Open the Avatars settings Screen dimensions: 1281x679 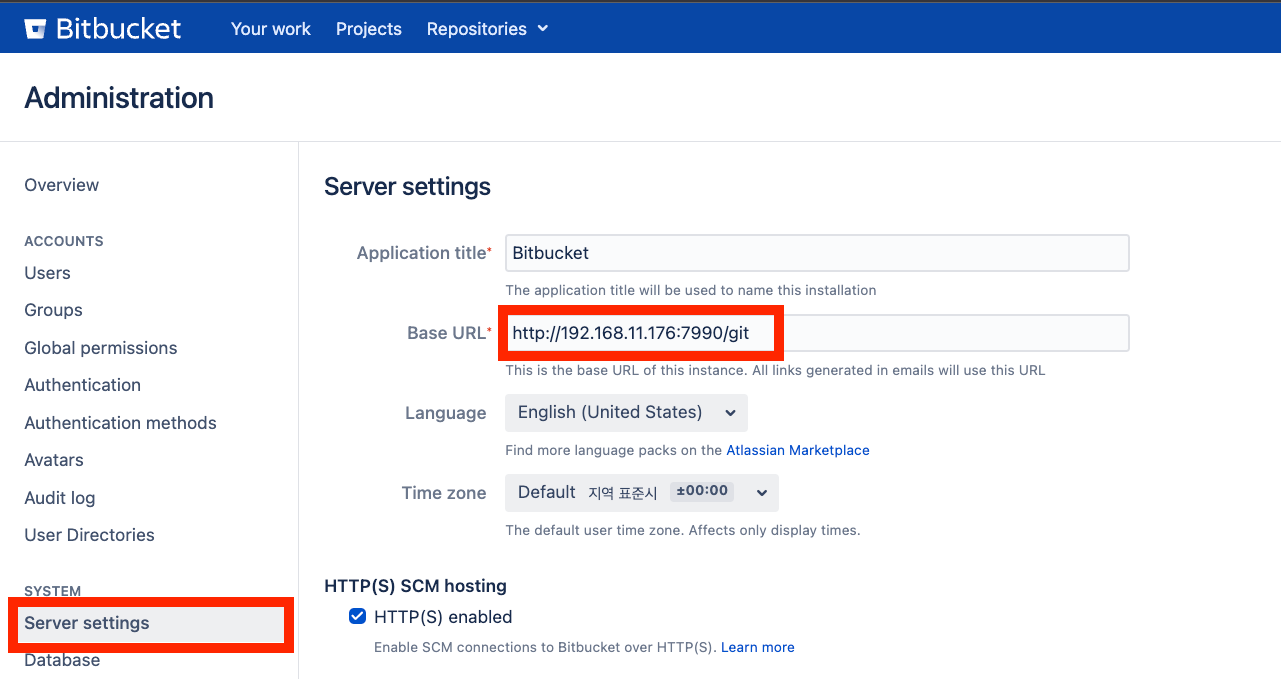(x=54, y=460)
